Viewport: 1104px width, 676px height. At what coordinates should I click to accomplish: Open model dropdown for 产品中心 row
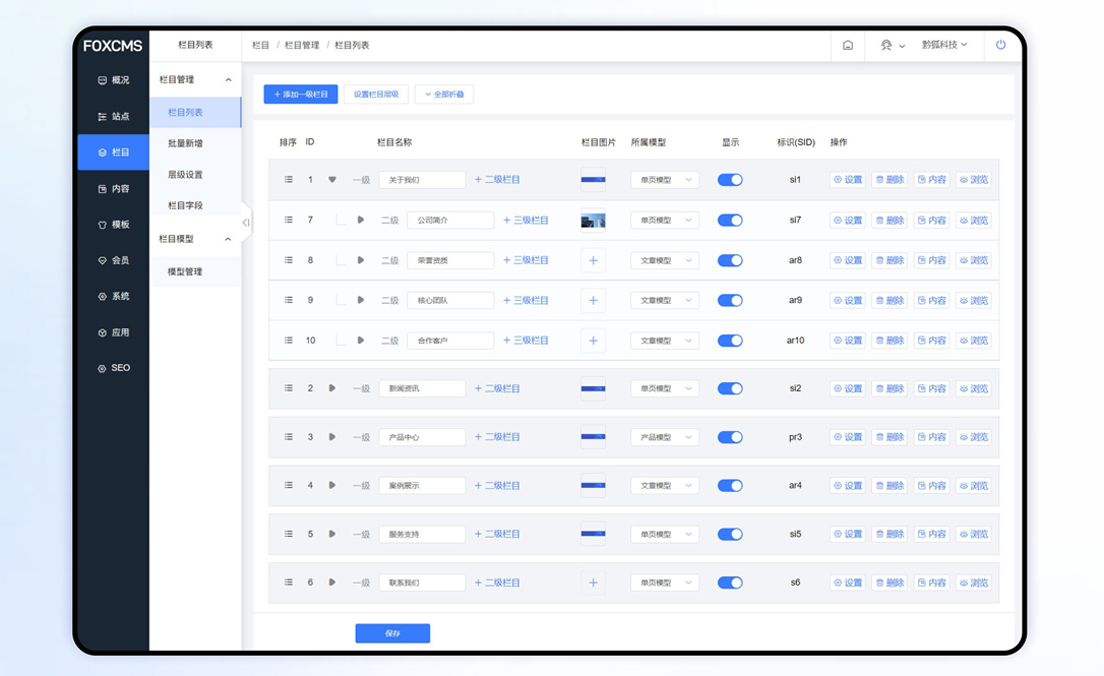point(664,437)
